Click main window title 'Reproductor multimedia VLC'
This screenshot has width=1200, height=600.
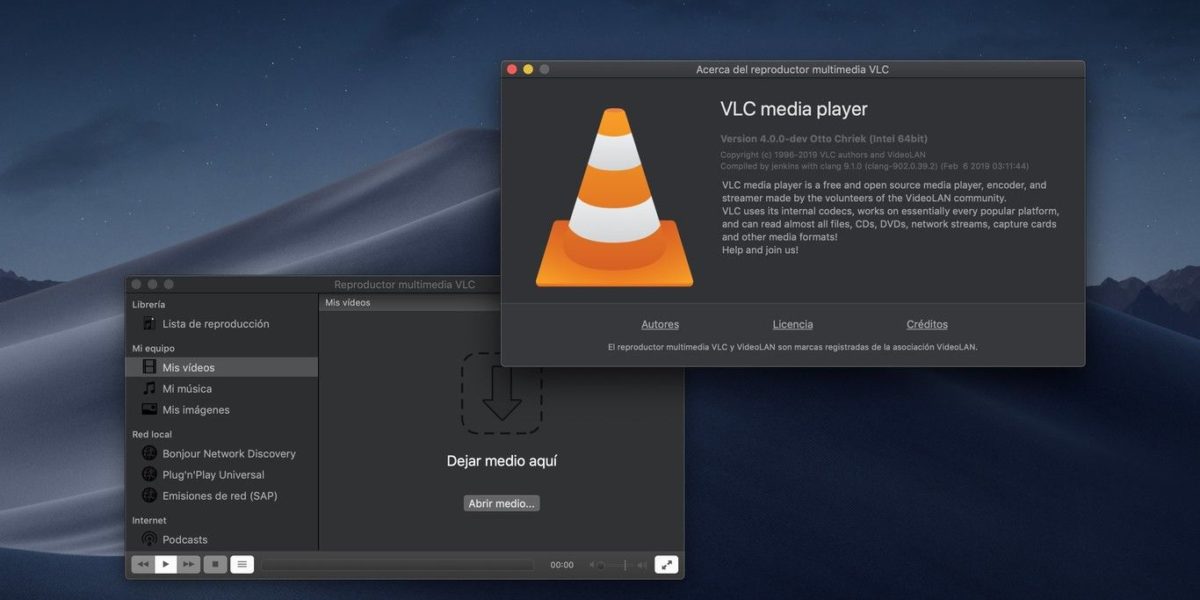coord(405,284)
